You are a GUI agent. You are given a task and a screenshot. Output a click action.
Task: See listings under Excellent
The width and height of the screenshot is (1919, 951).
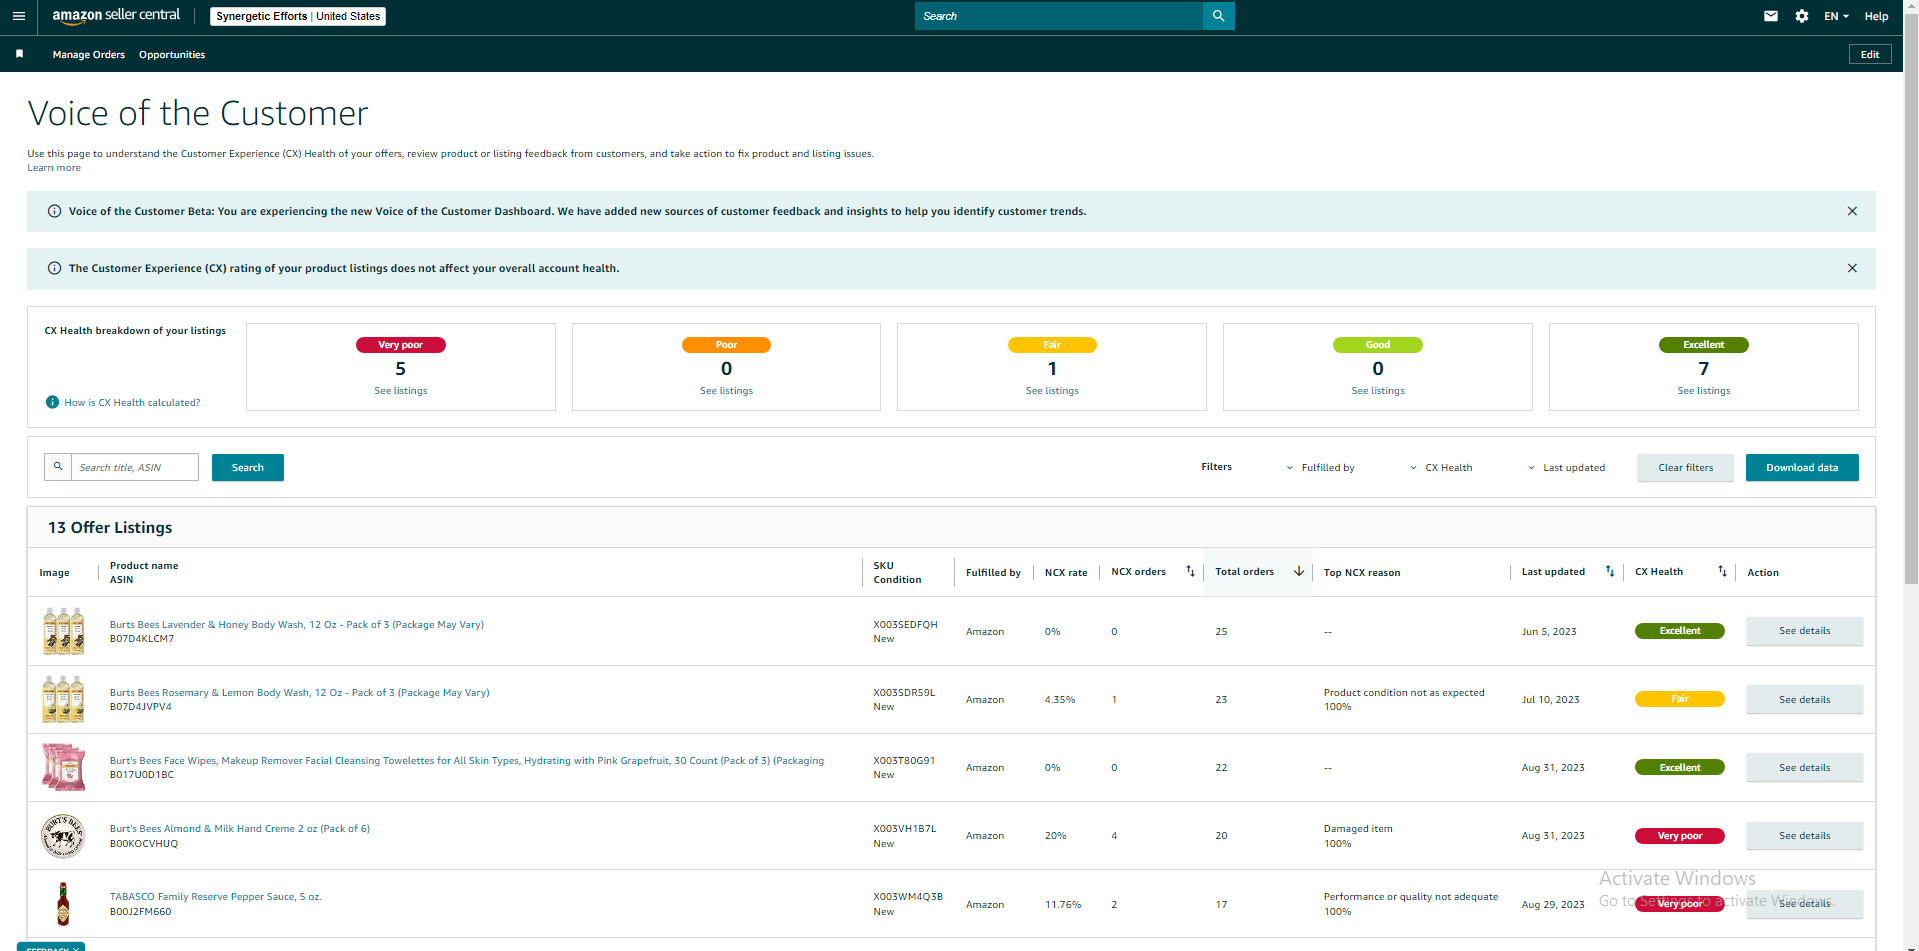tap(1704, 391)
